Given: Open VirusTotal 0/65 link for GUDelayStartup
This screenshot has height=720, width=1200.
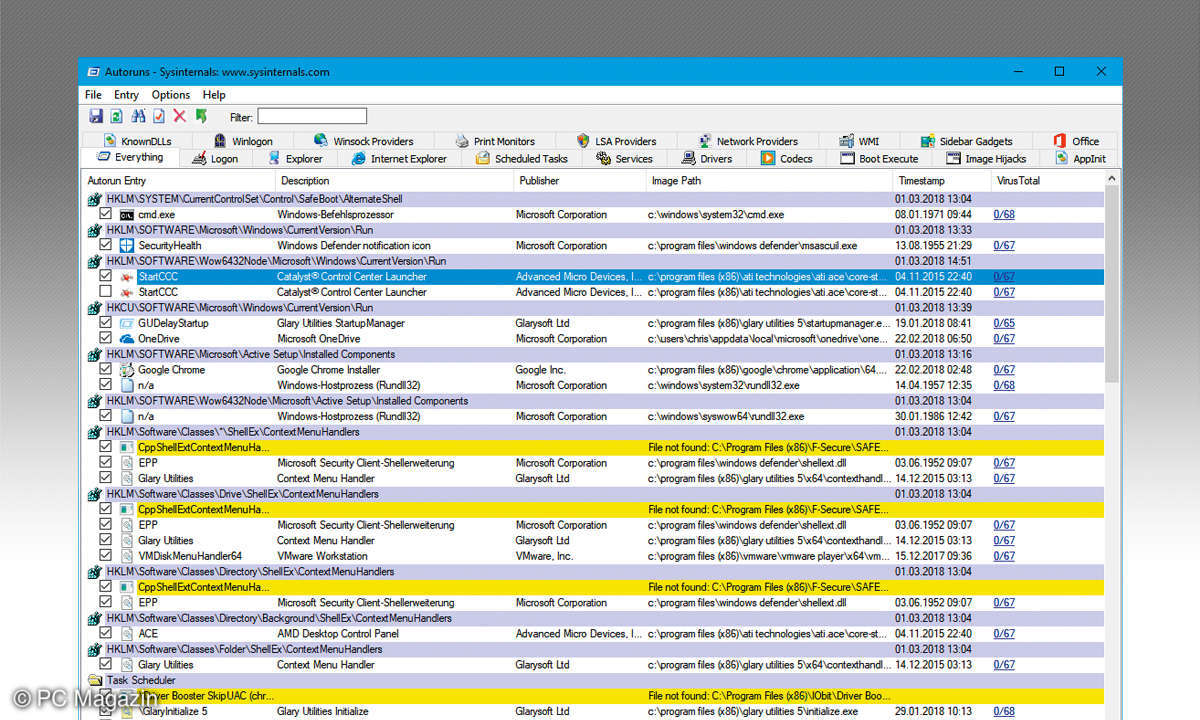Looking at the screenshot, I should (1004, 324).
